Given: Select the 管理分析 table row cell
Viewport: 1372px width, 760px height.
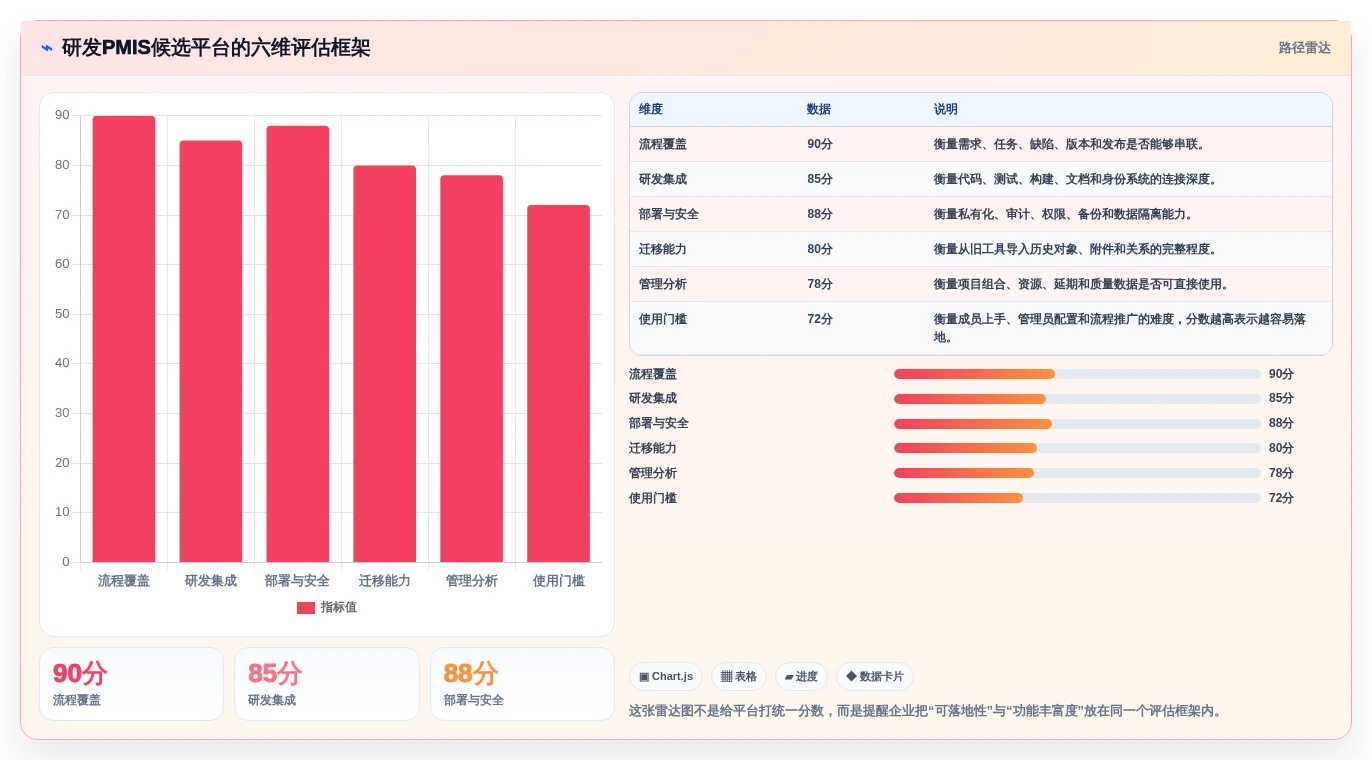Looking at the screenshot, I should 663,284.
